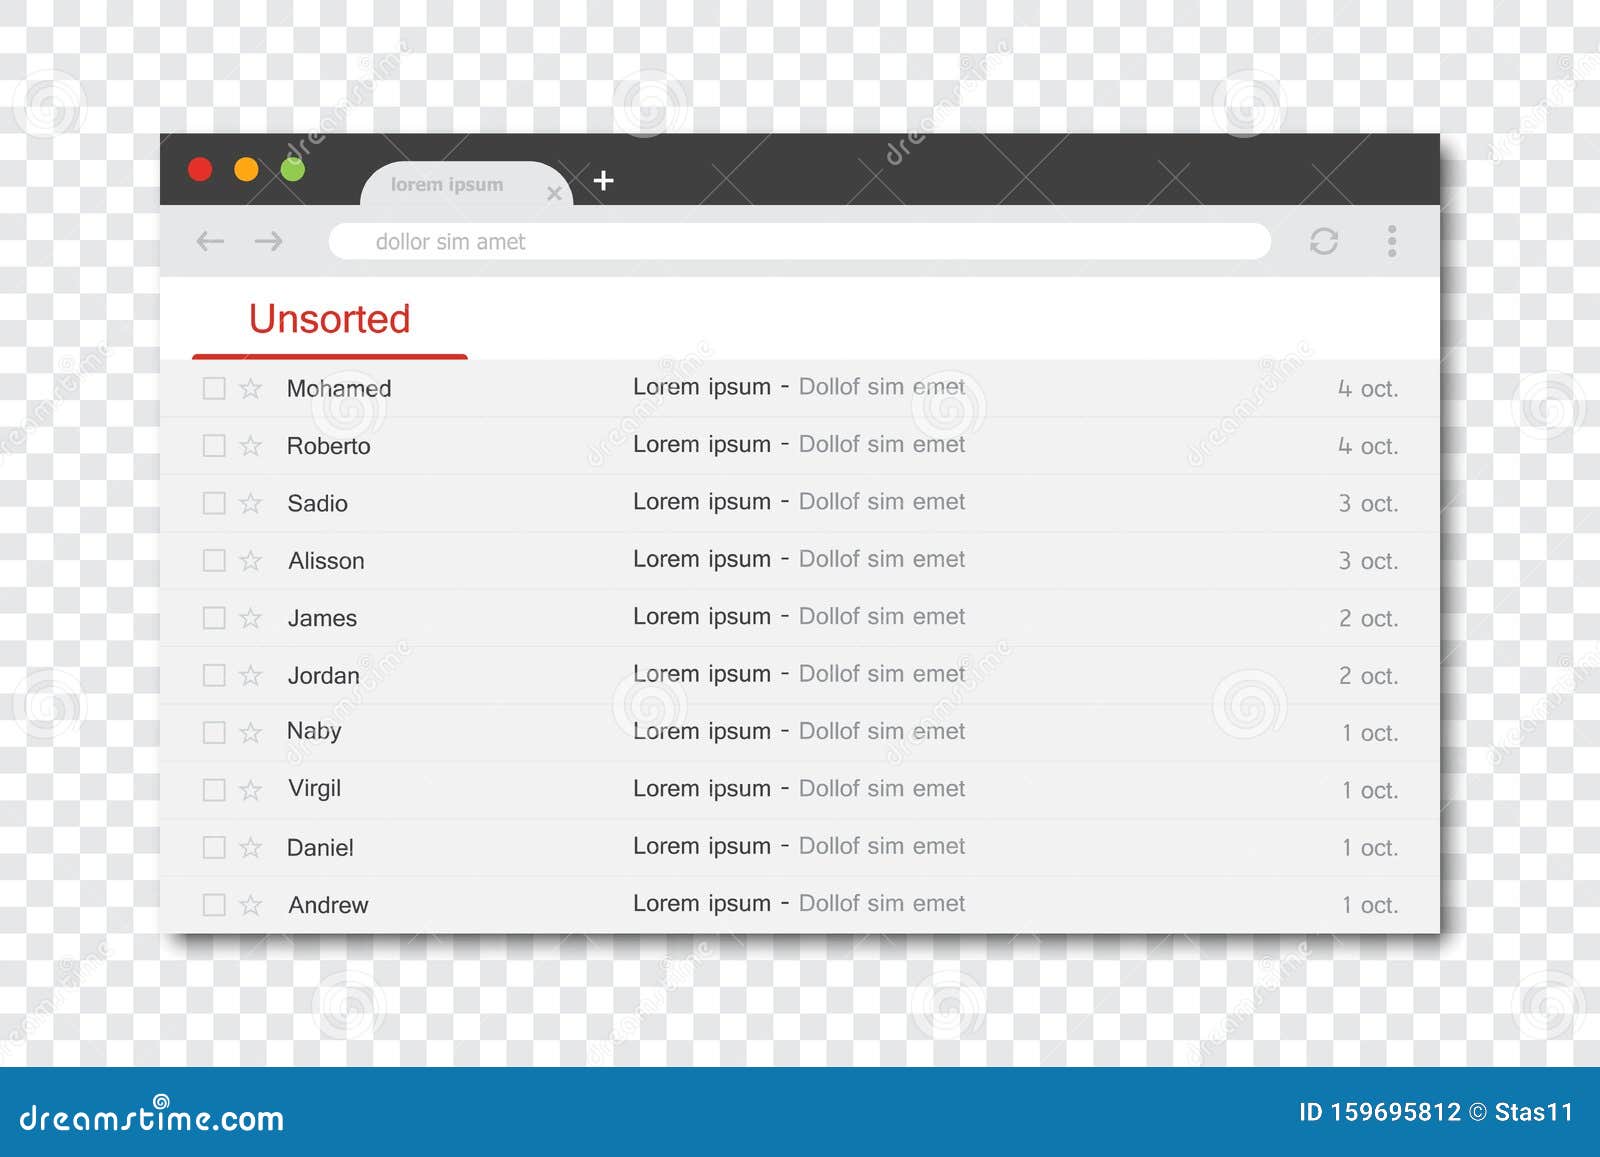Screen dimensions: 1600x1157
Task: Click the forward navigation arrow
Action: (x=267, y=242)
